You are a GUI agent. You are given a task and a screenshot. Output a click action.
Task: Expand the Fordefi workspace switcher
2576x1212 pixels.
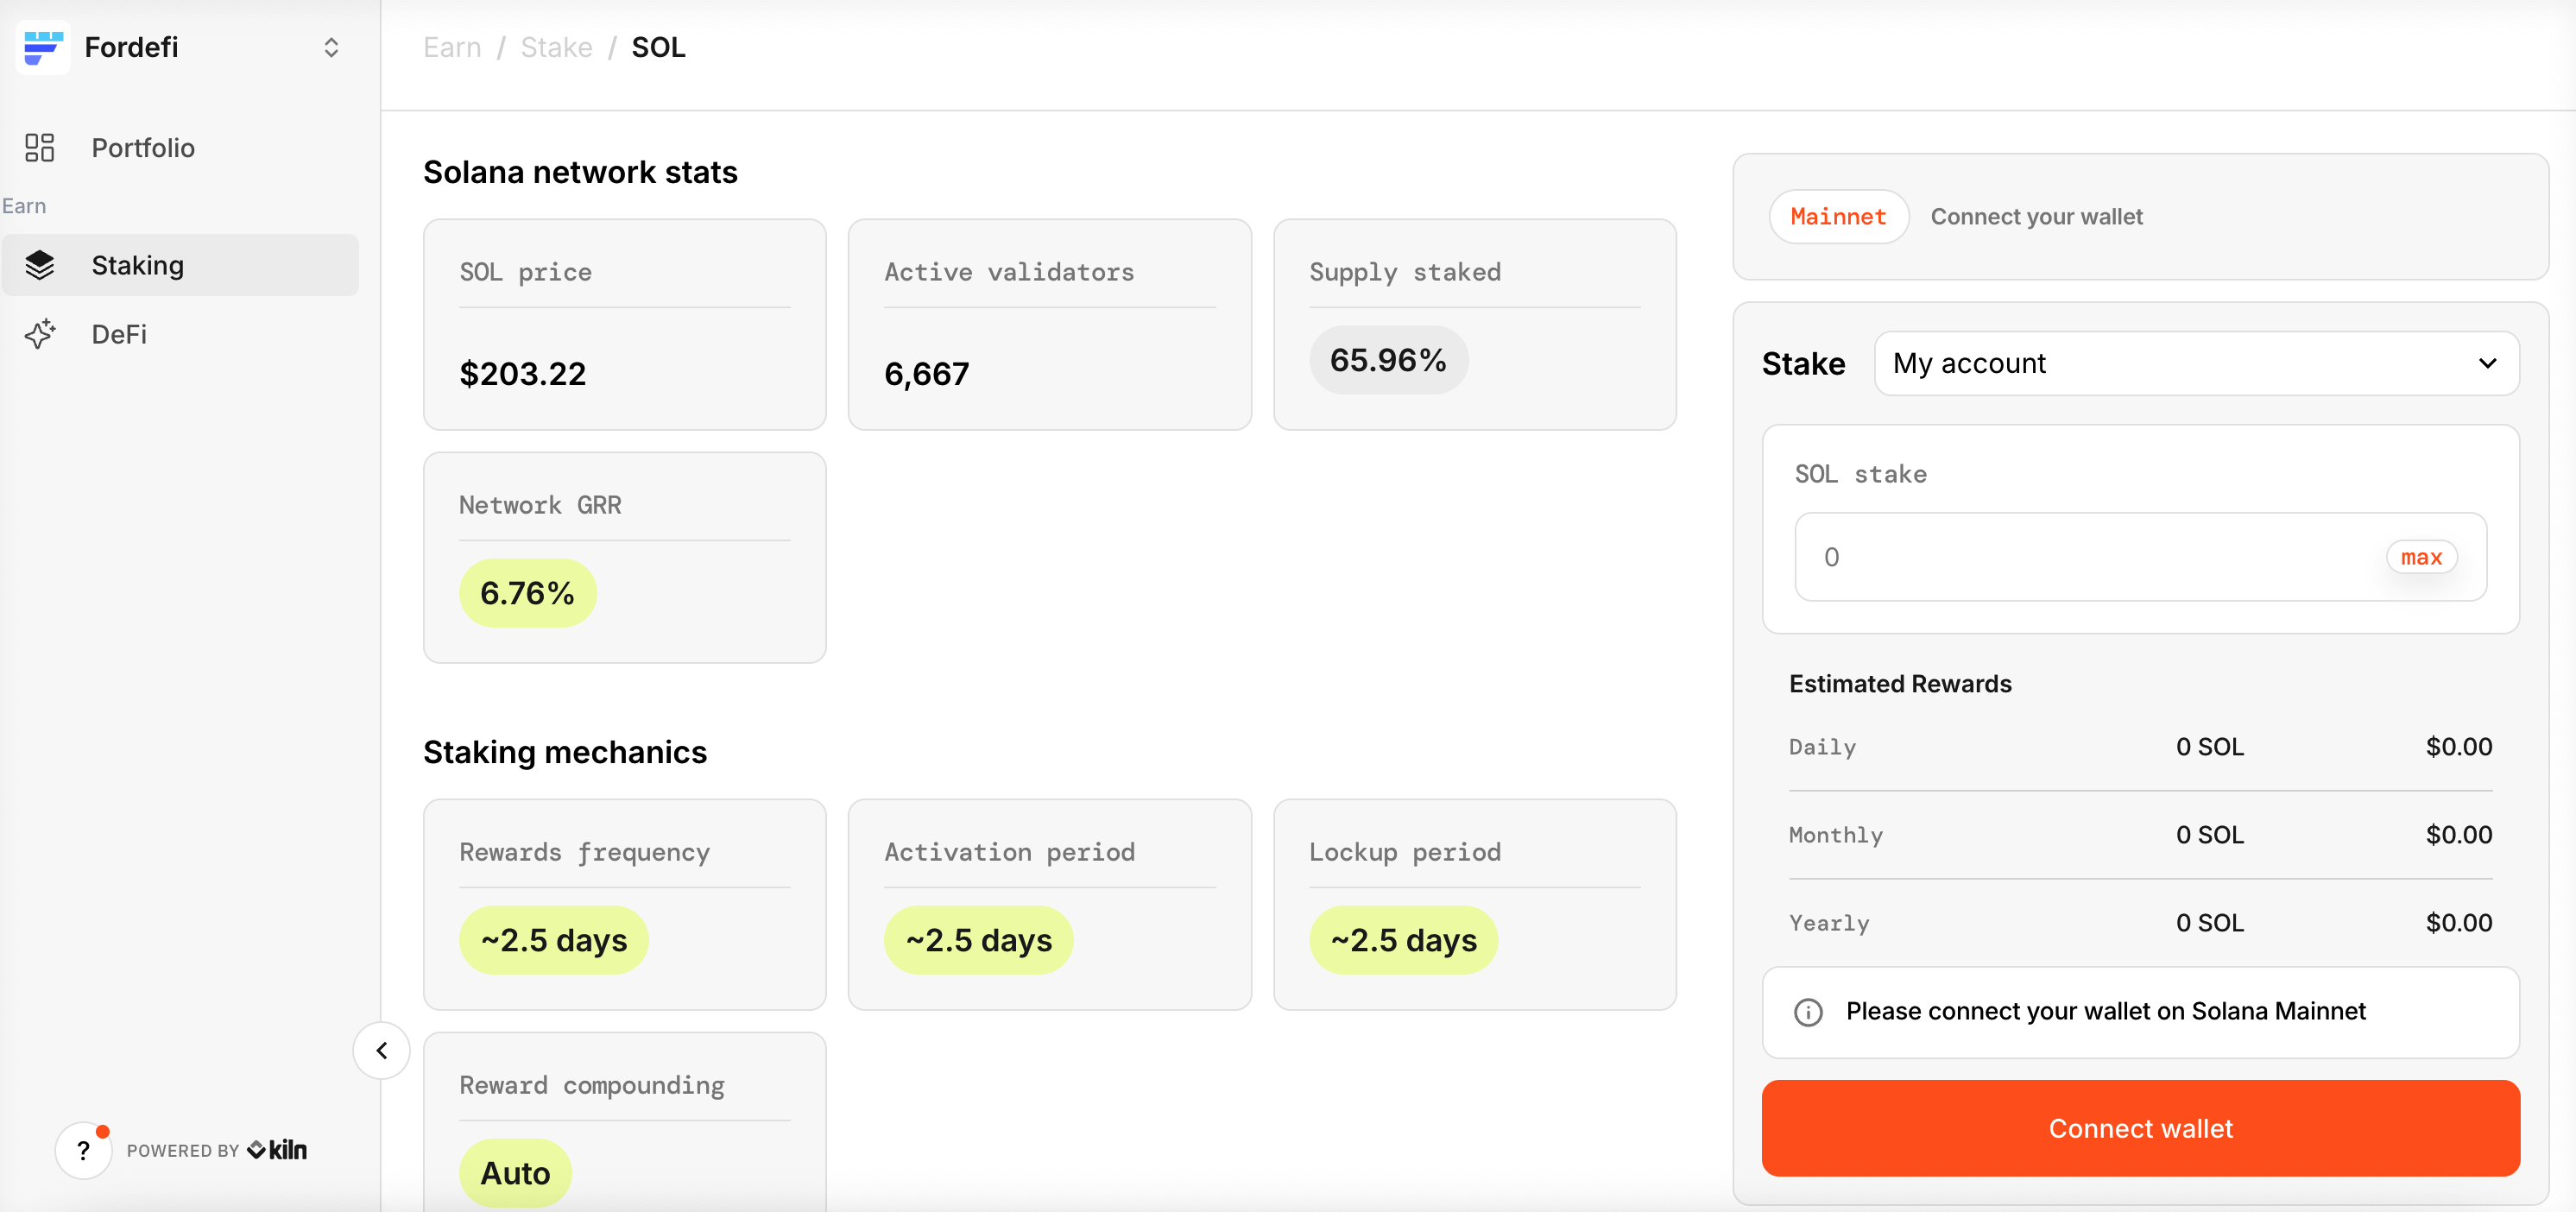point(331,47)
